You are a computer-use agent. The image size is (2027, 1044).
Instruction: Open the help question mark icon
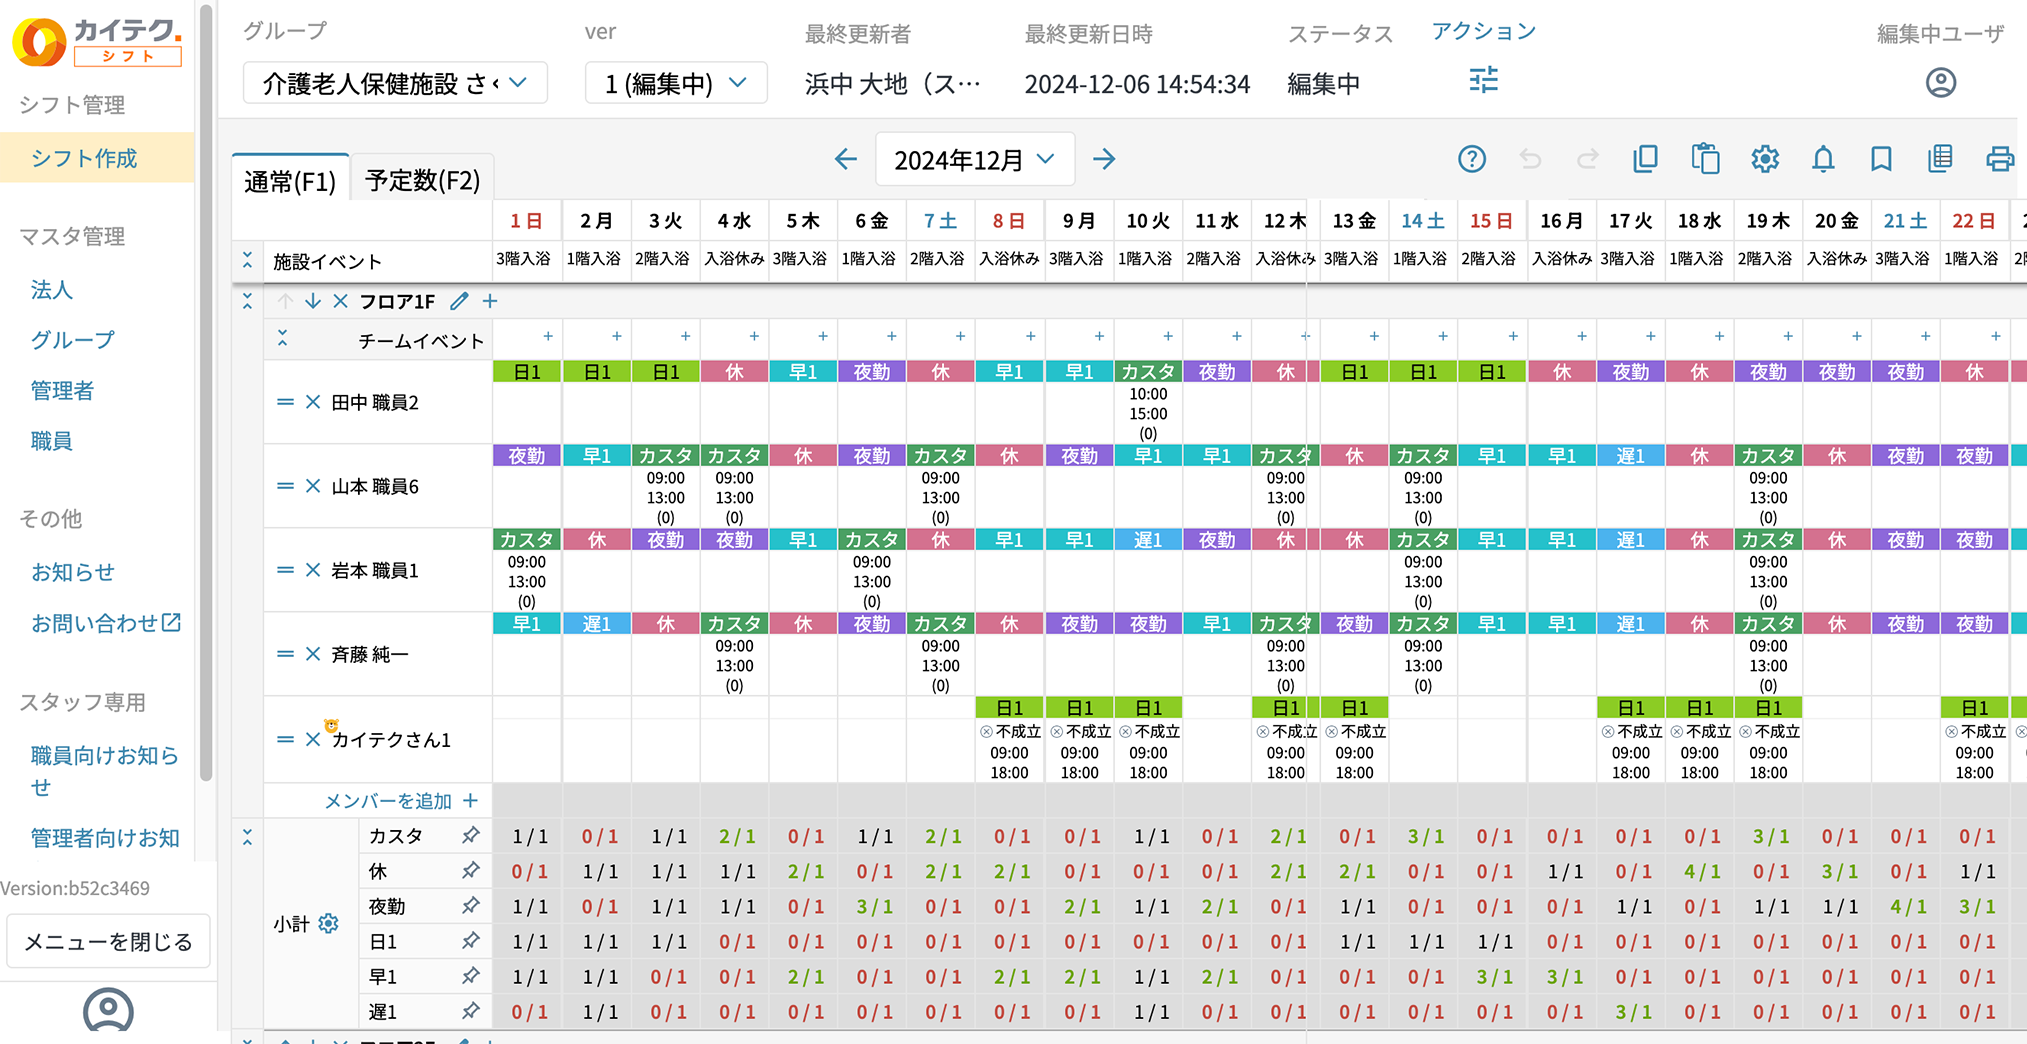1471,159
